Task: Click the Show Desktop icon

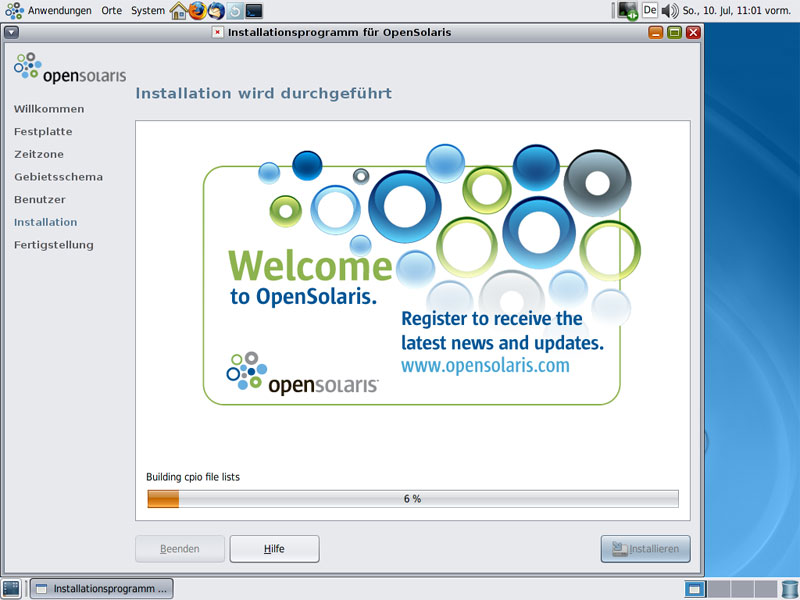Action: (11, 589)
